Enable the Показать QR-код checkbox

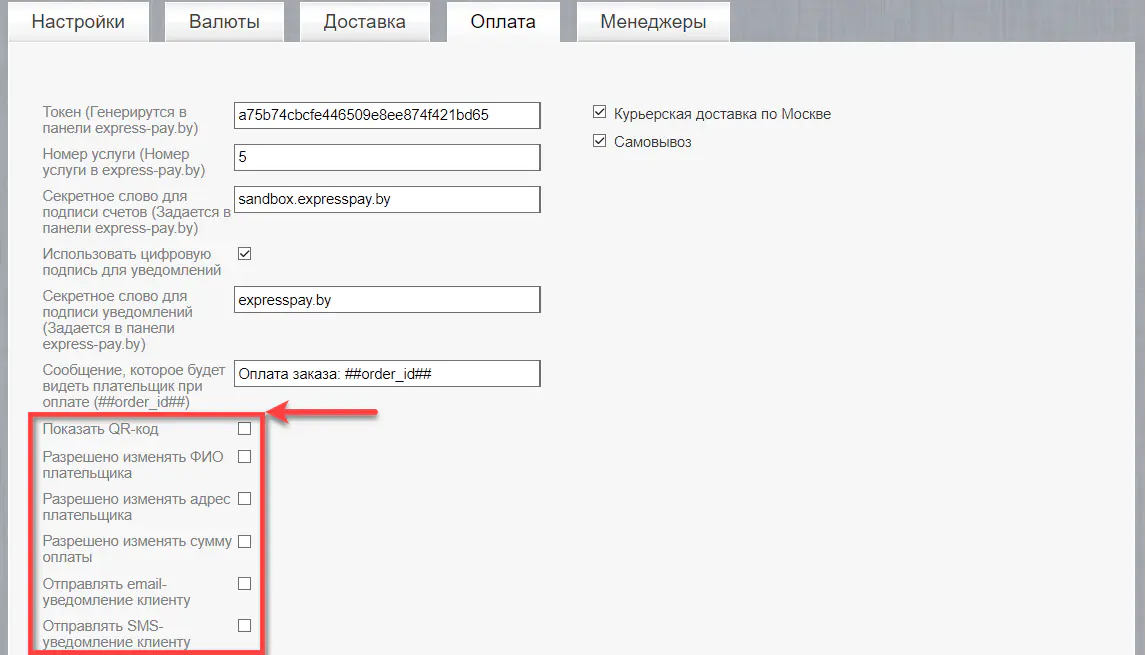click(244, 428)
